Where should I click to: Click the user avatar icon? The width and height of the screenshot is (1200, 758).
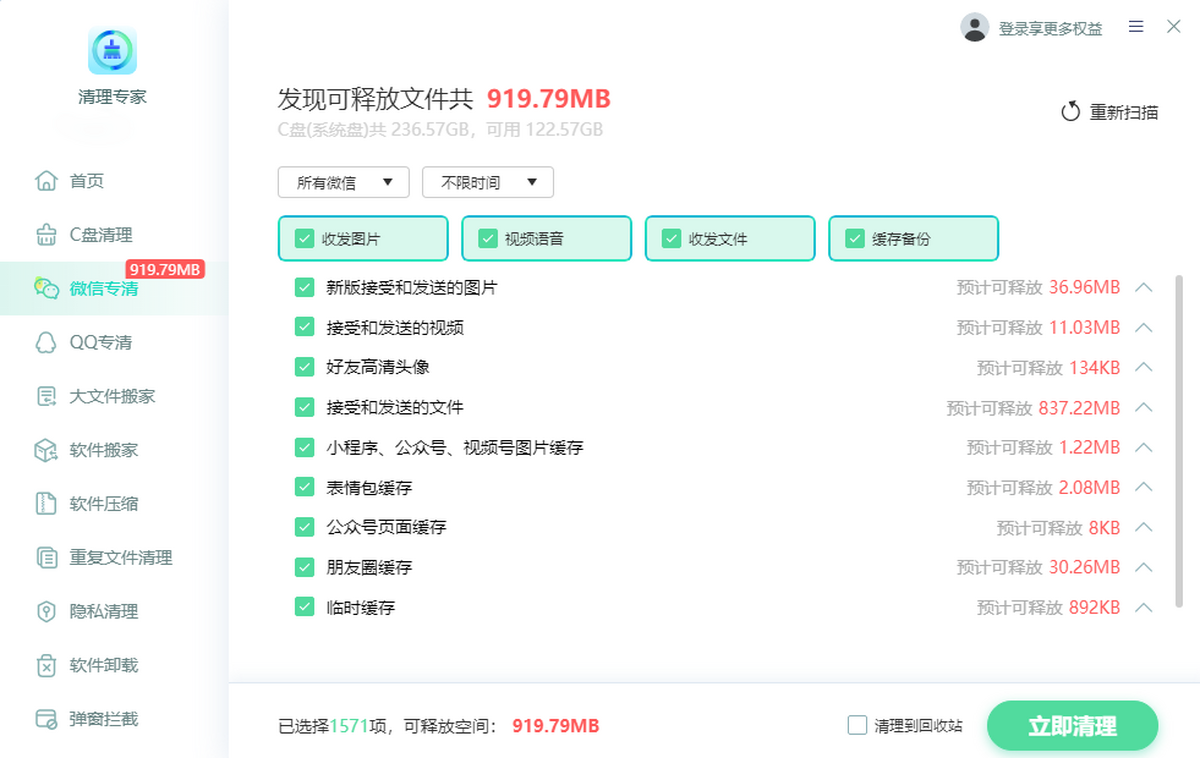975,28
